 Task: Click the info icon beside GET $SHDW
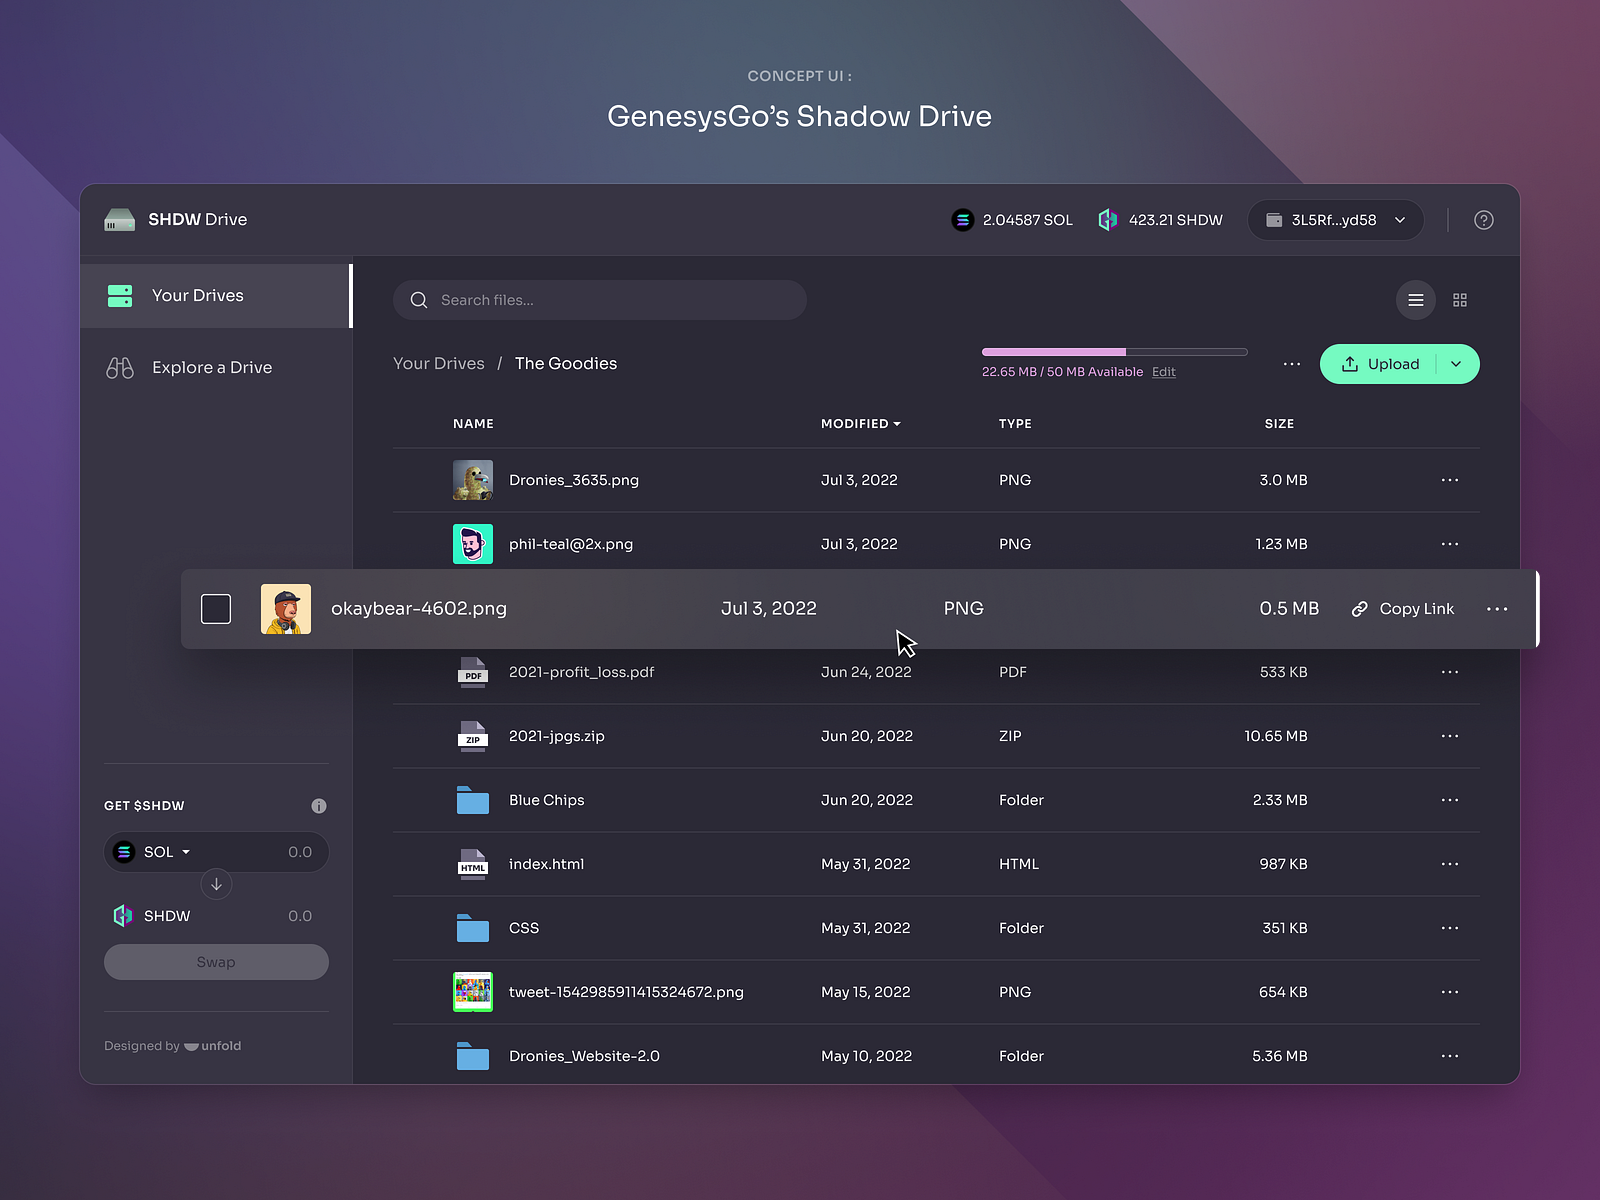pyautogui.click(x=319, y=805)
